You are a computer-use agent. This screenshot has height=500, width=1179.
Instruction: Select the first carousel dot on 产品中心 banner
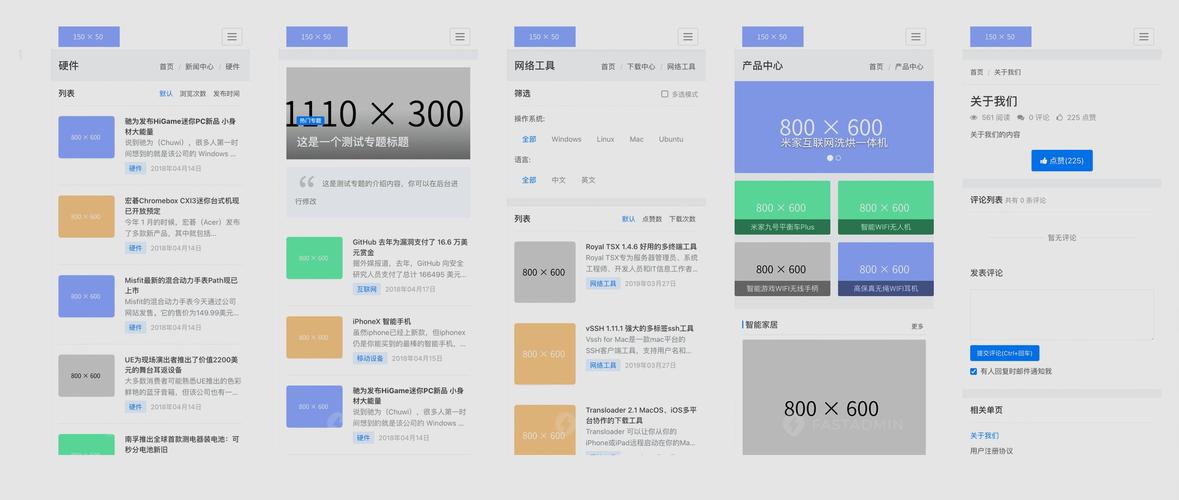[x=830, y=158]
